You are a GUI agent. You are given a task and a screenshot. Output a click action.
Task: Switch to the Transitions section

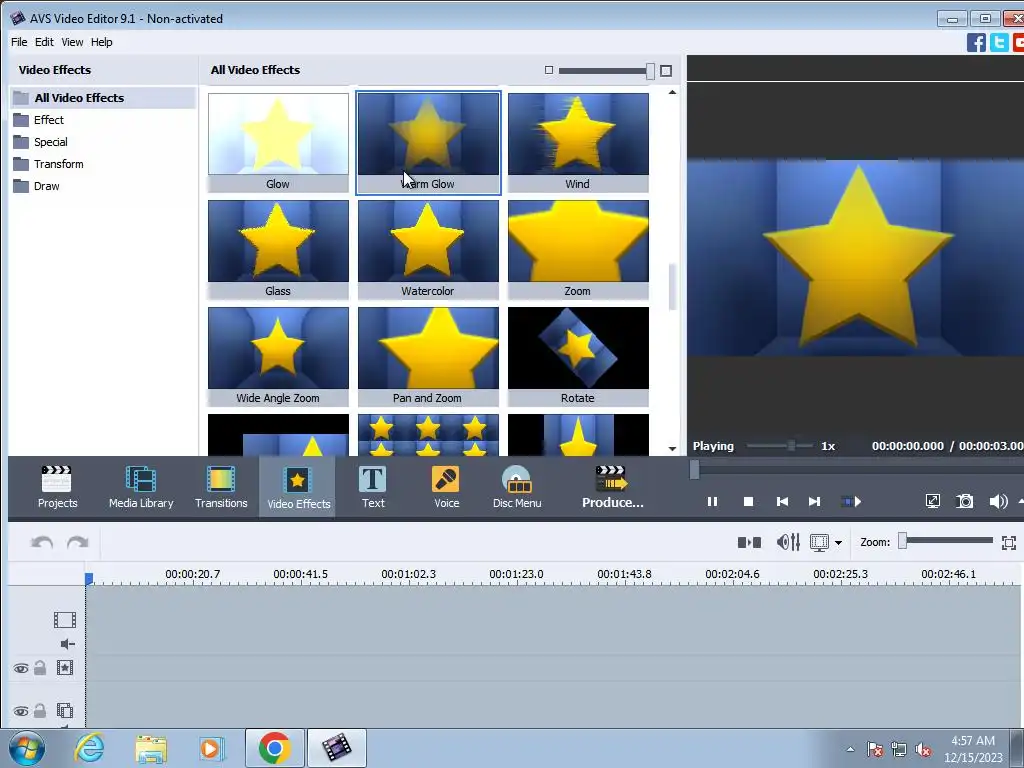pyautogui.click(x=221, y=487)
